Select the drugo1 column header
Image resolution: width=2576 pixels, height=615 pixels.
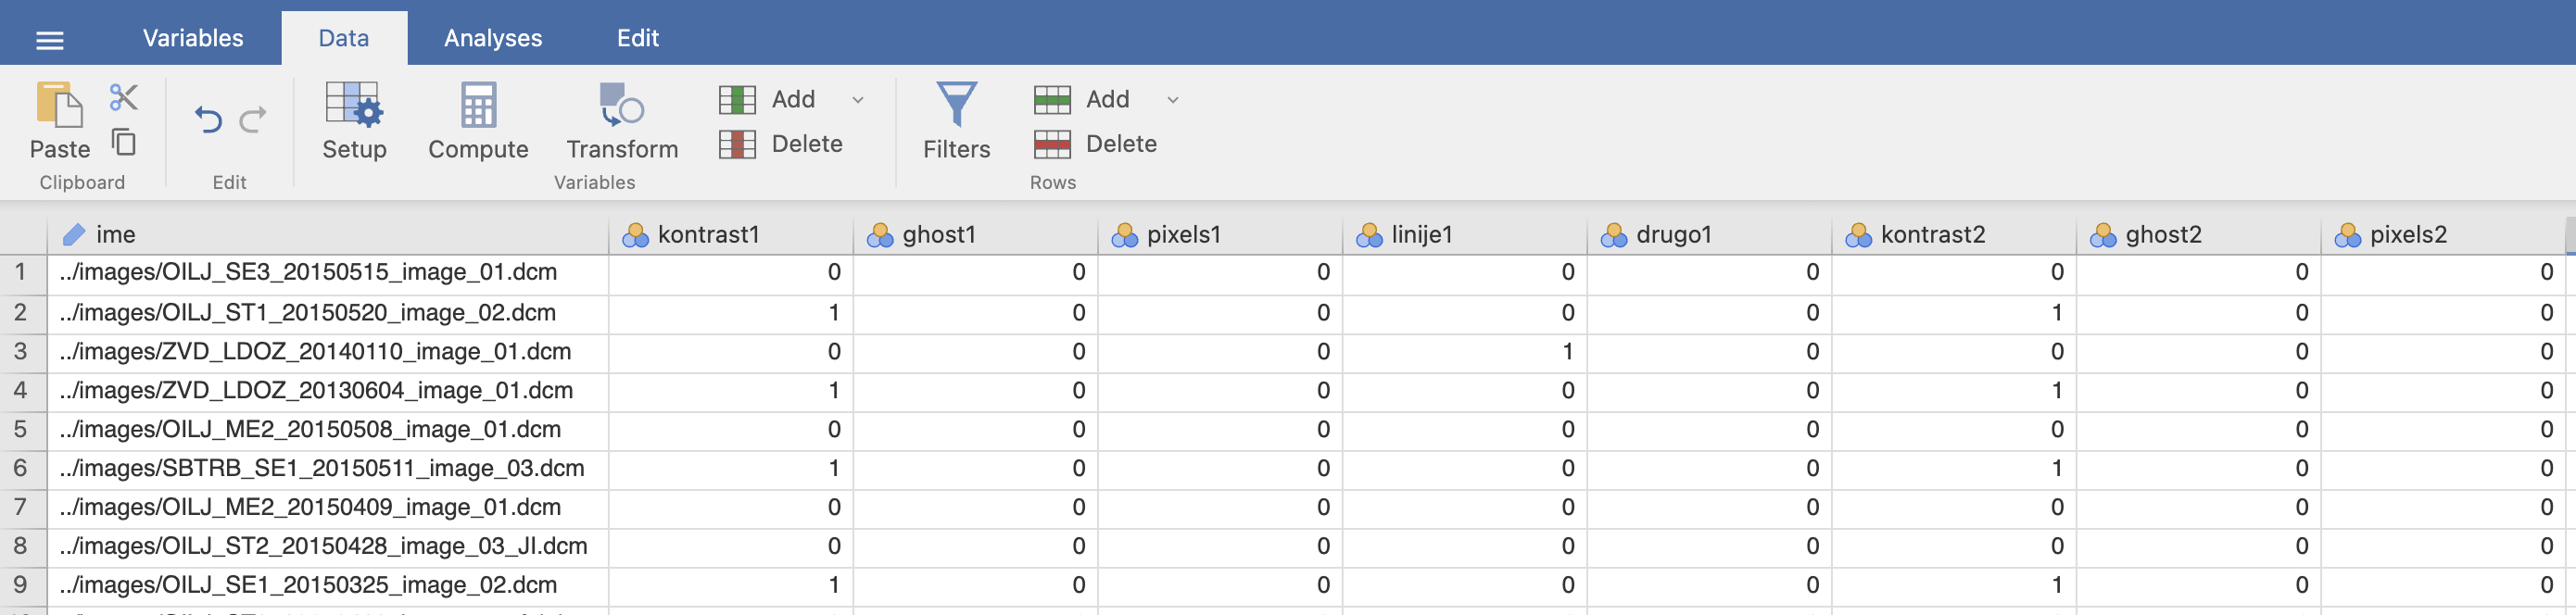(x=1709, y=235)
